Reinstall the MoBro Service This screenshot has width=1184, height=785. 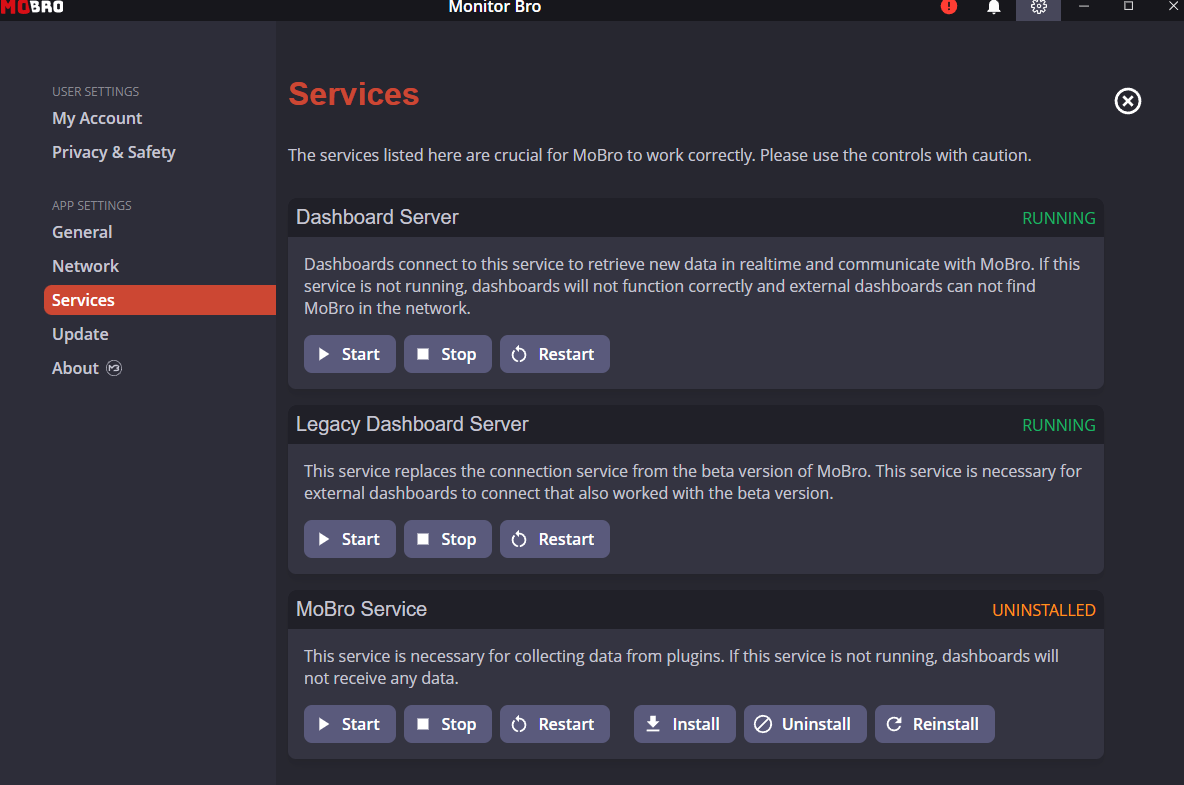click(x=935, y=724)
